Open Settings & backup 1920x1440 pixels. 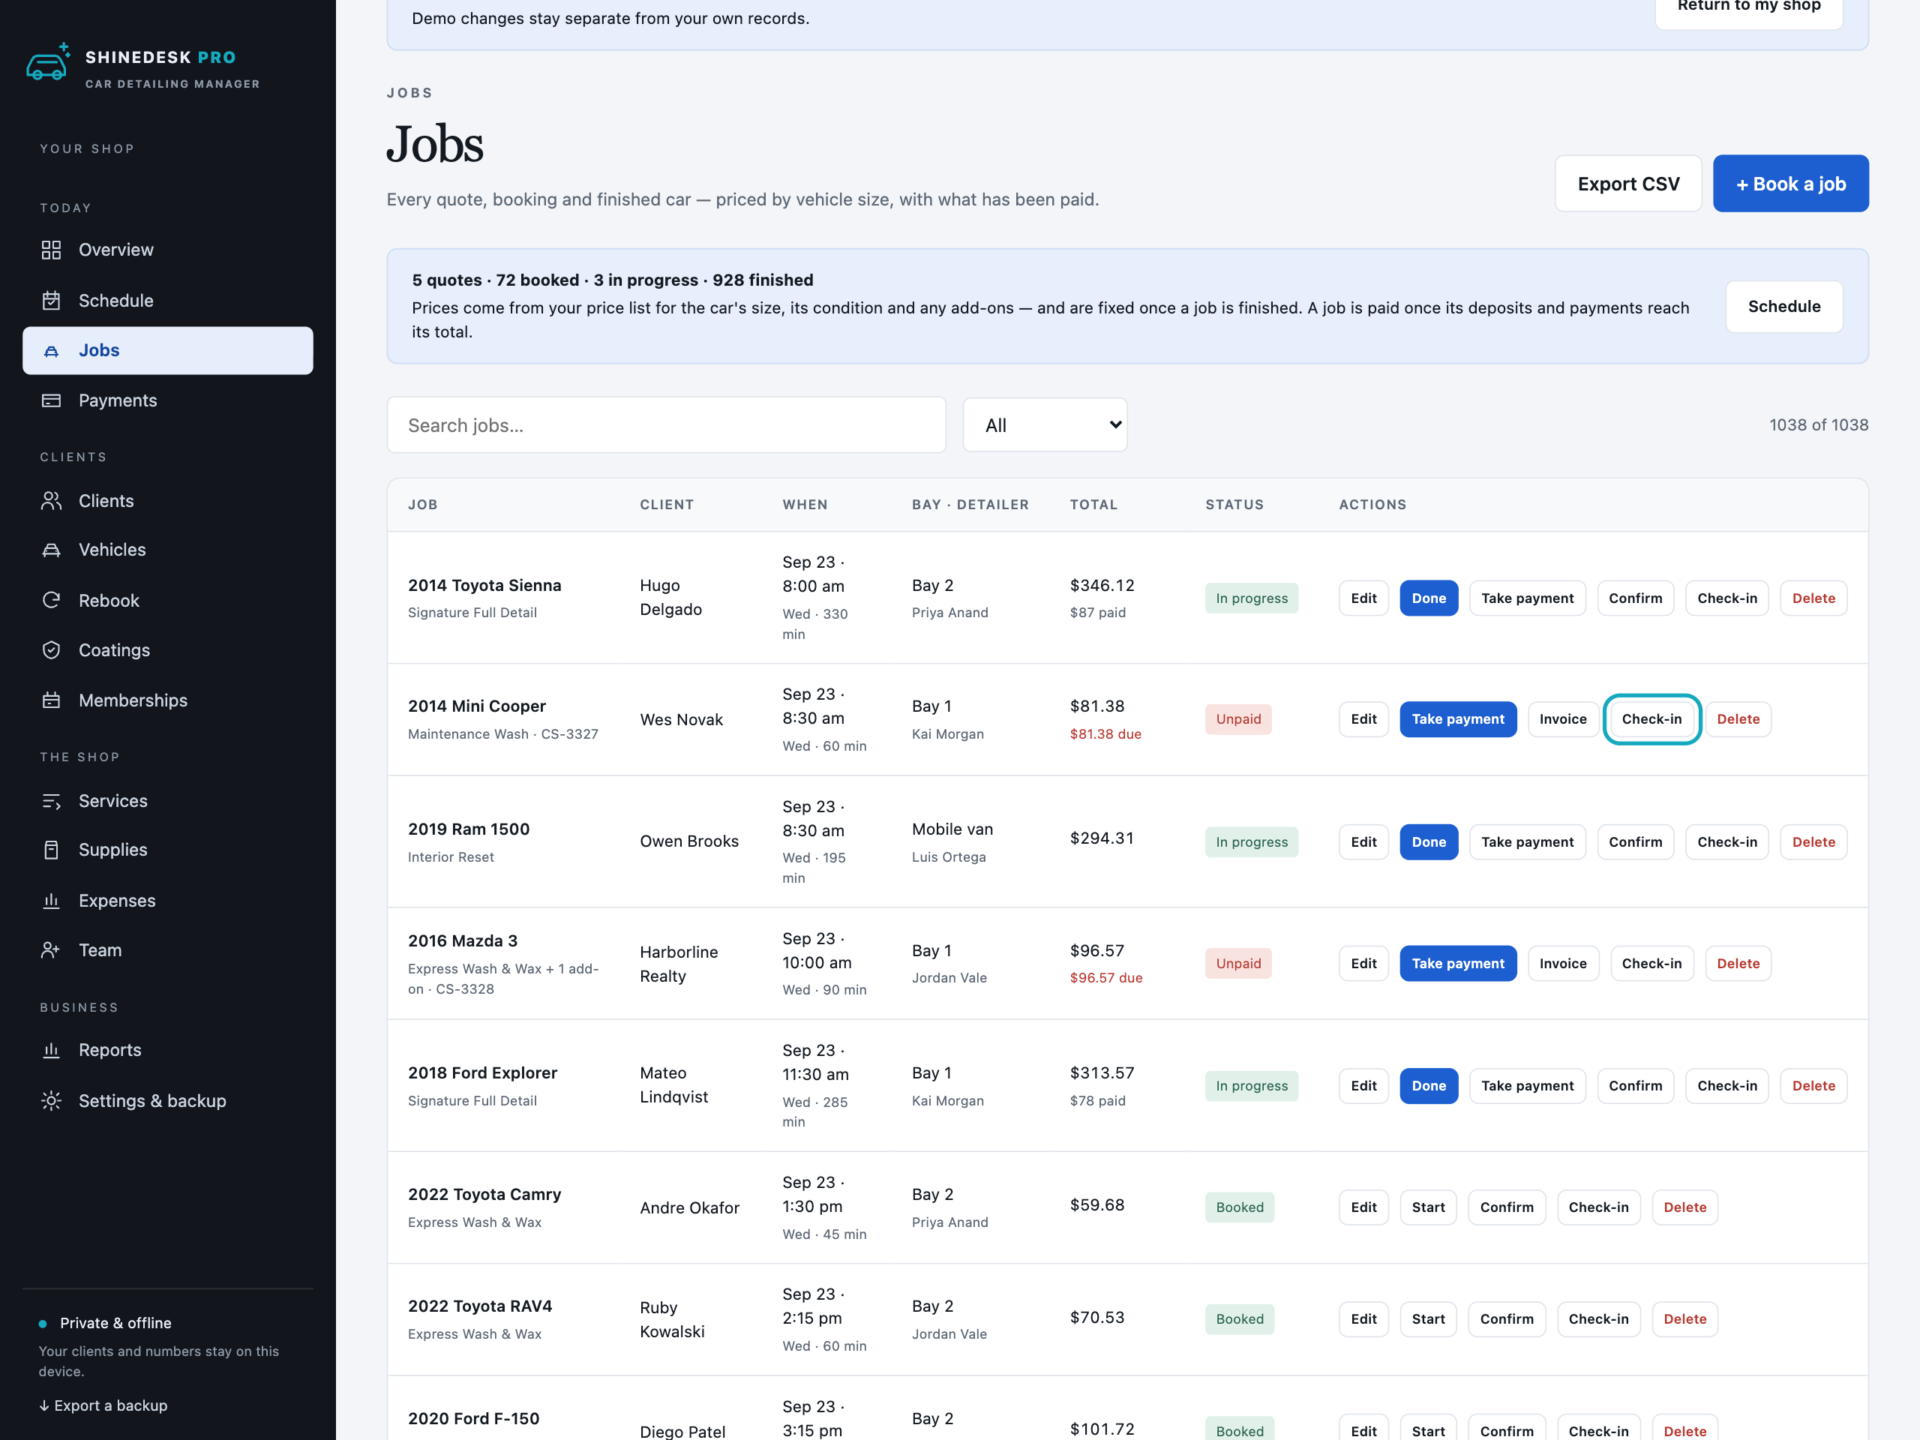(168, 1100)
